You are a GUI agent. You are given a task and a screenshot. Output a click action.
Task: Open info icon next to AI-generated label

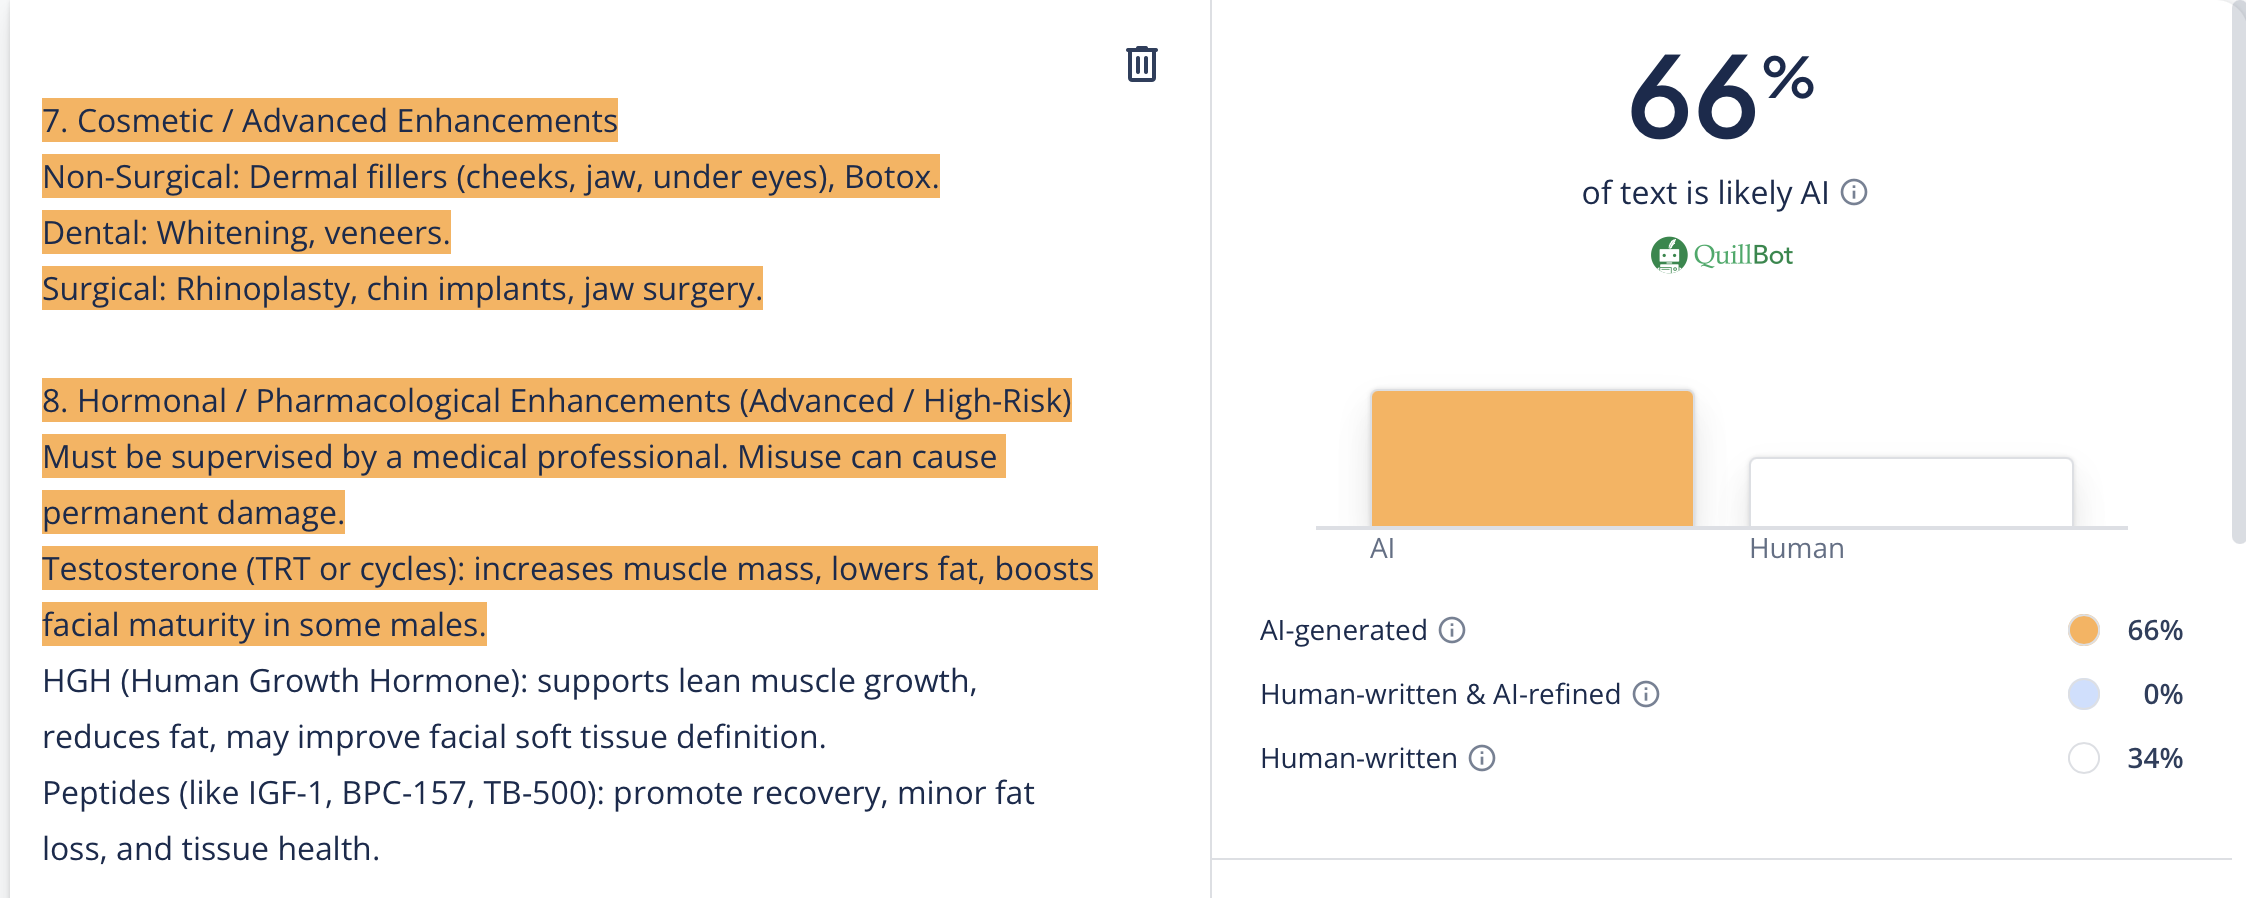(x=1452, y=630)
